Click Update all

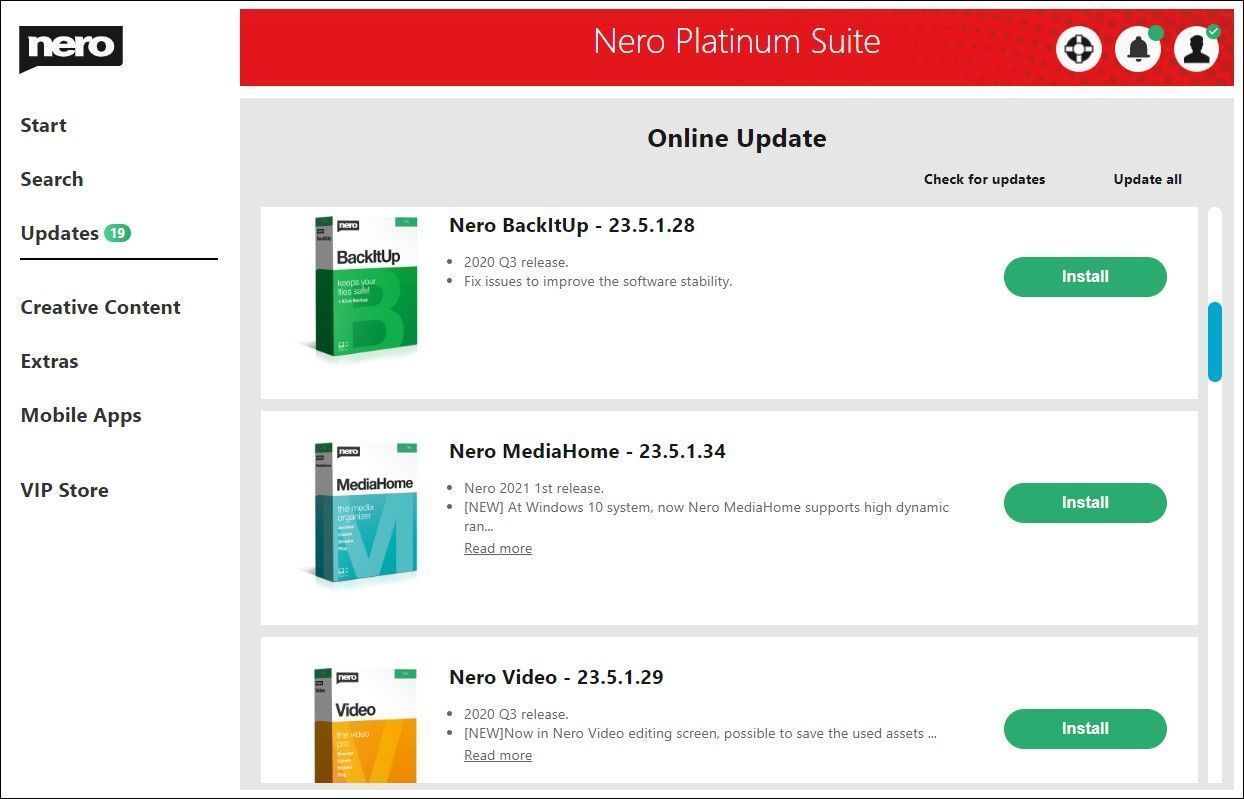pyautogui.click(x=1147, y=179)
